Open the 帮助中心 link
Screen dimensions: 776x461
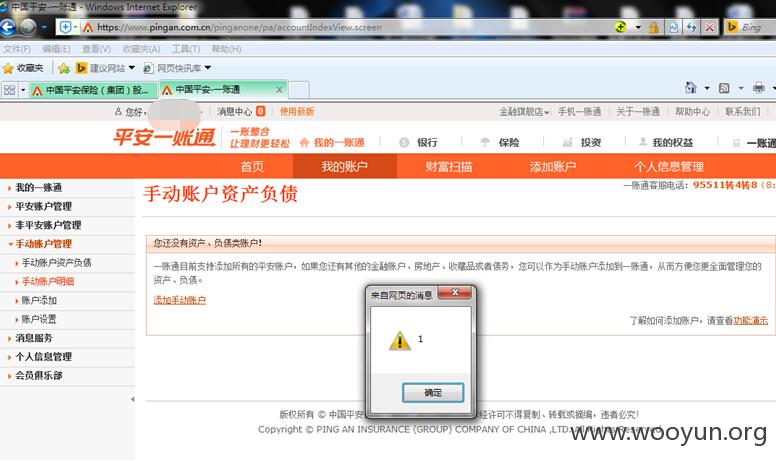pyautogui.click(x=692, y=112)
